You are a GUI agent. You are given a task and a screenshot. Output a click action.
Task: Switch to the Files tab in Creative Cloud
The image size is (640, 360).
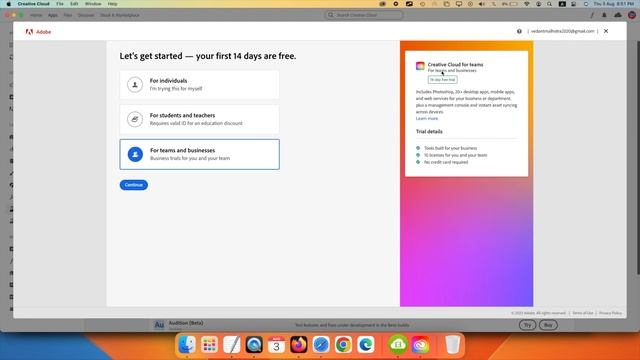[x=68, y=15]
